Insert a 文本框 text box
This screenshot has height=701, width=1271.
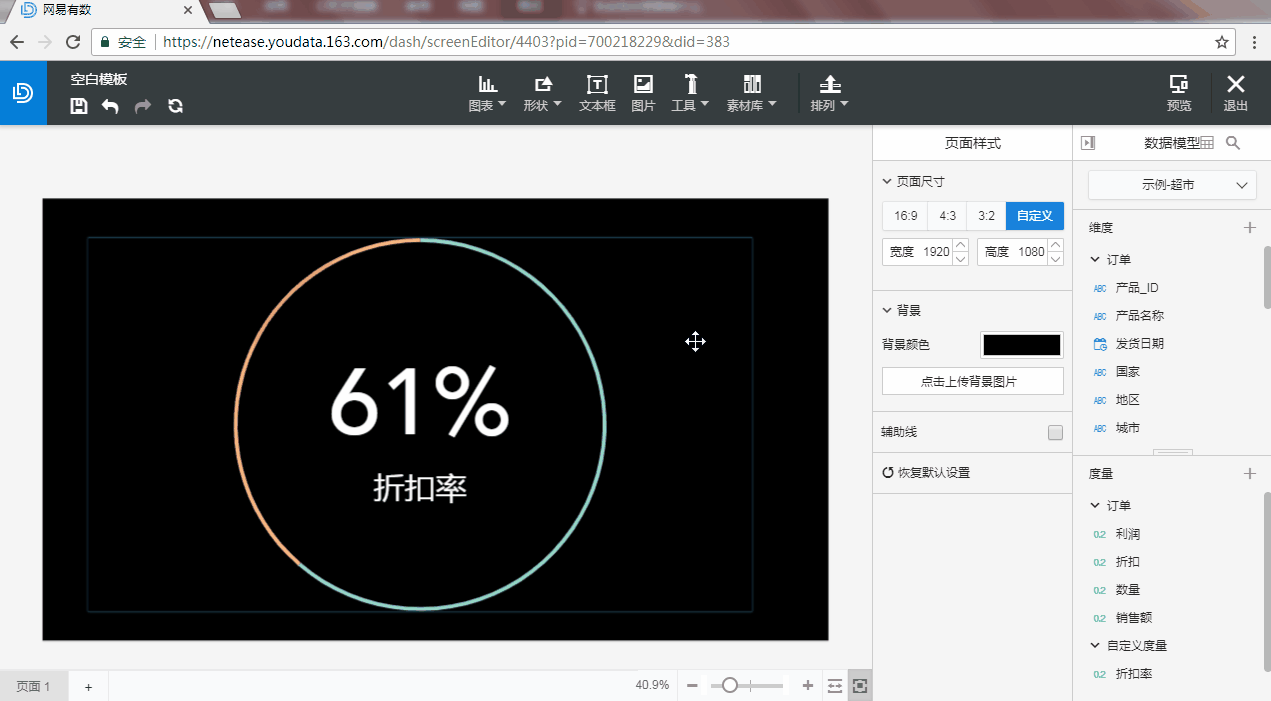point(597,93)
